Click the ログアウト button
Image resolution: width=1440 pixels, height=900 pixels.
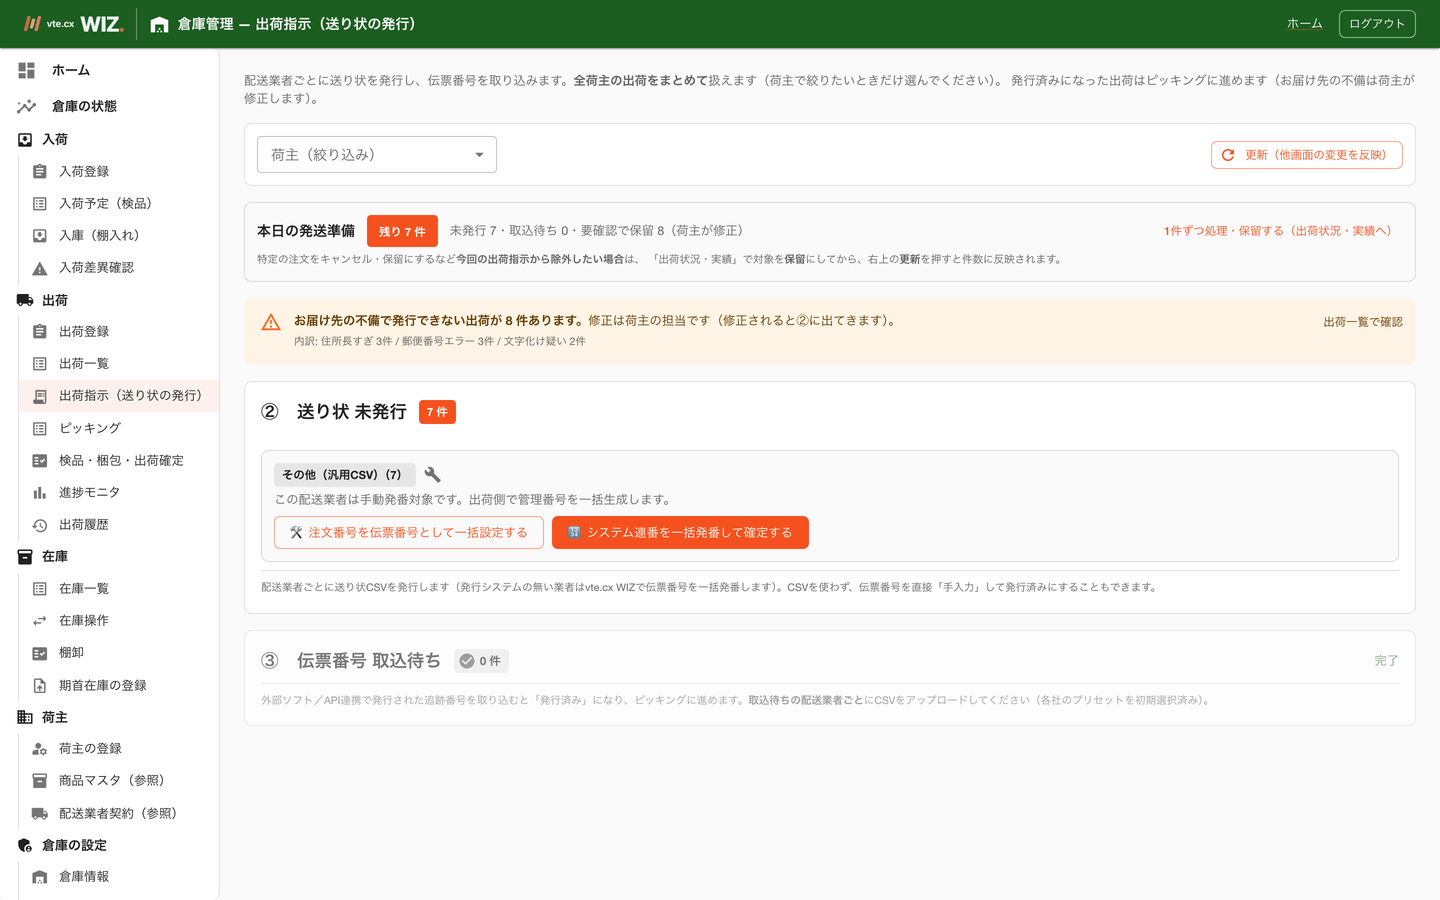tap(1377, 24)
